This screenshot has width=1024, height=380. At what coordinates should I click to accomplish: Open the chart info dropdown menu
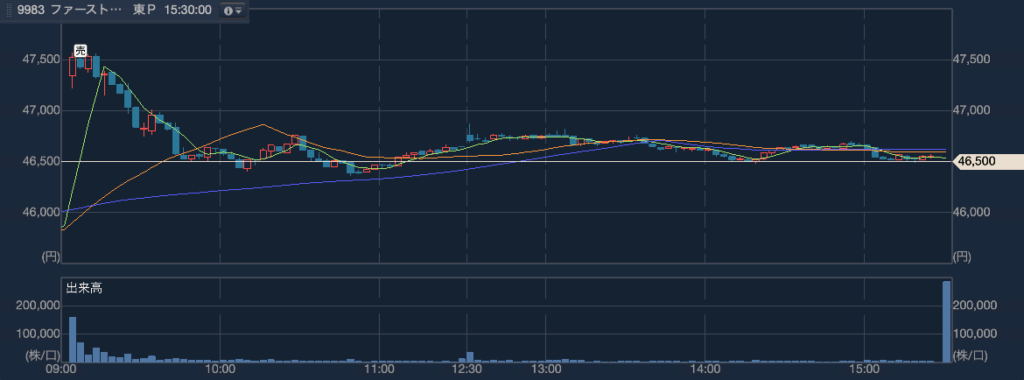pyautogui.click(x=232, y=11)
